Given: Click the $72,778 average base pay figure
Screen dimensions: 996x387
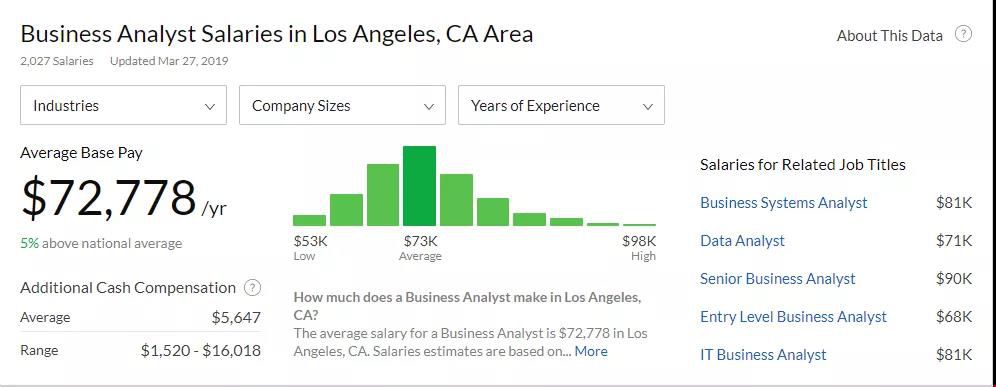Looking at the screenshot, I should (x=109, y=199).
